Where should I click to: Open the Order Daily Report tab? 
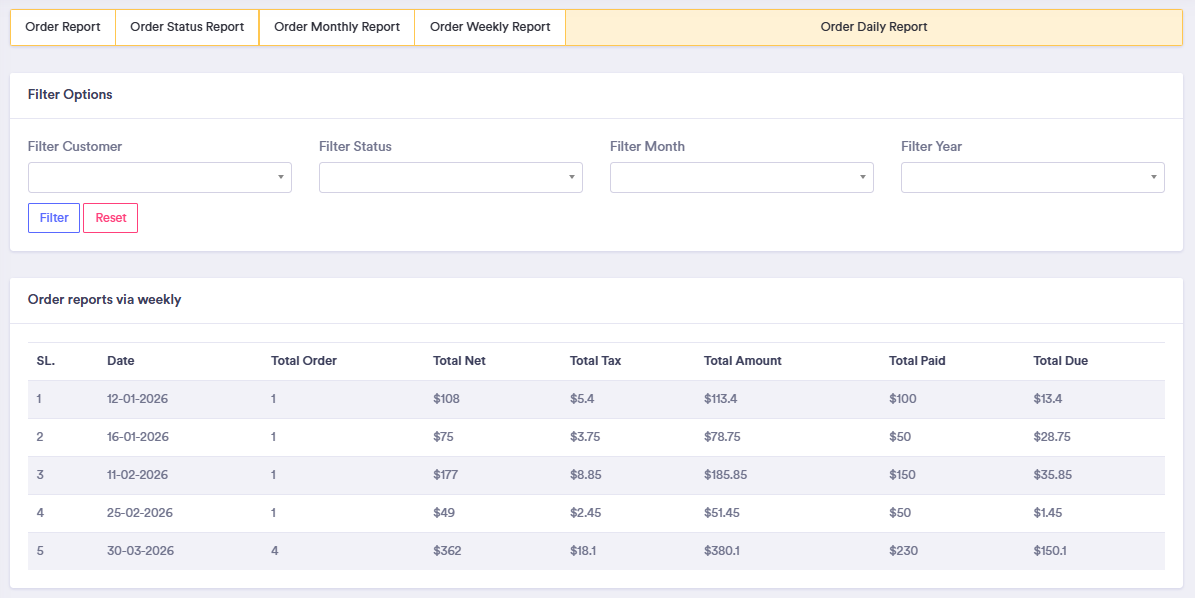874,27
